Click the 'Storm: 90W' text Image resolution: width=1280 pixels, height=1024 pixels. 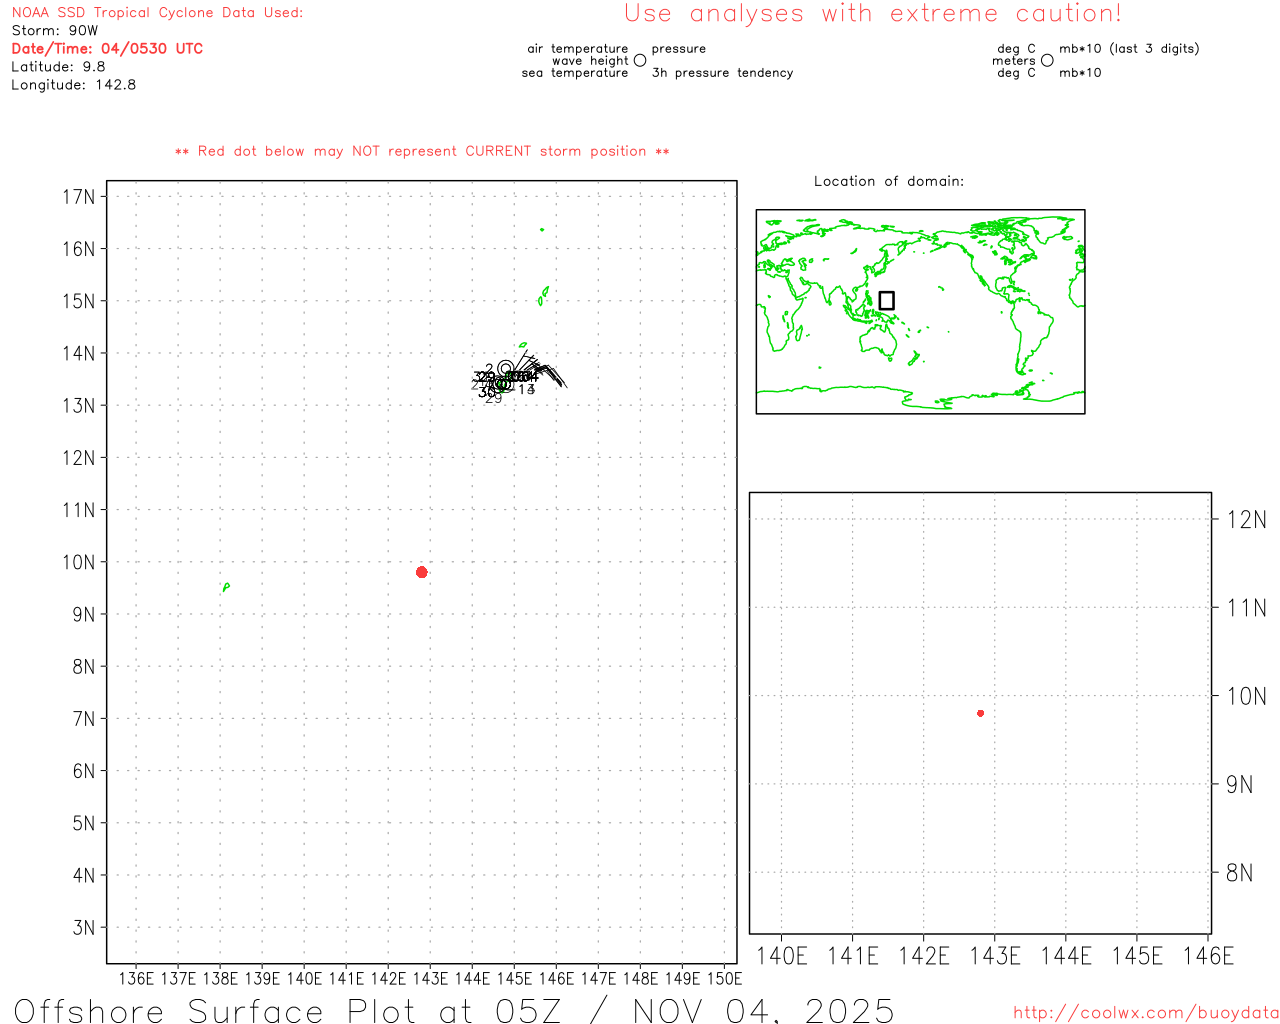click(55, 31)
